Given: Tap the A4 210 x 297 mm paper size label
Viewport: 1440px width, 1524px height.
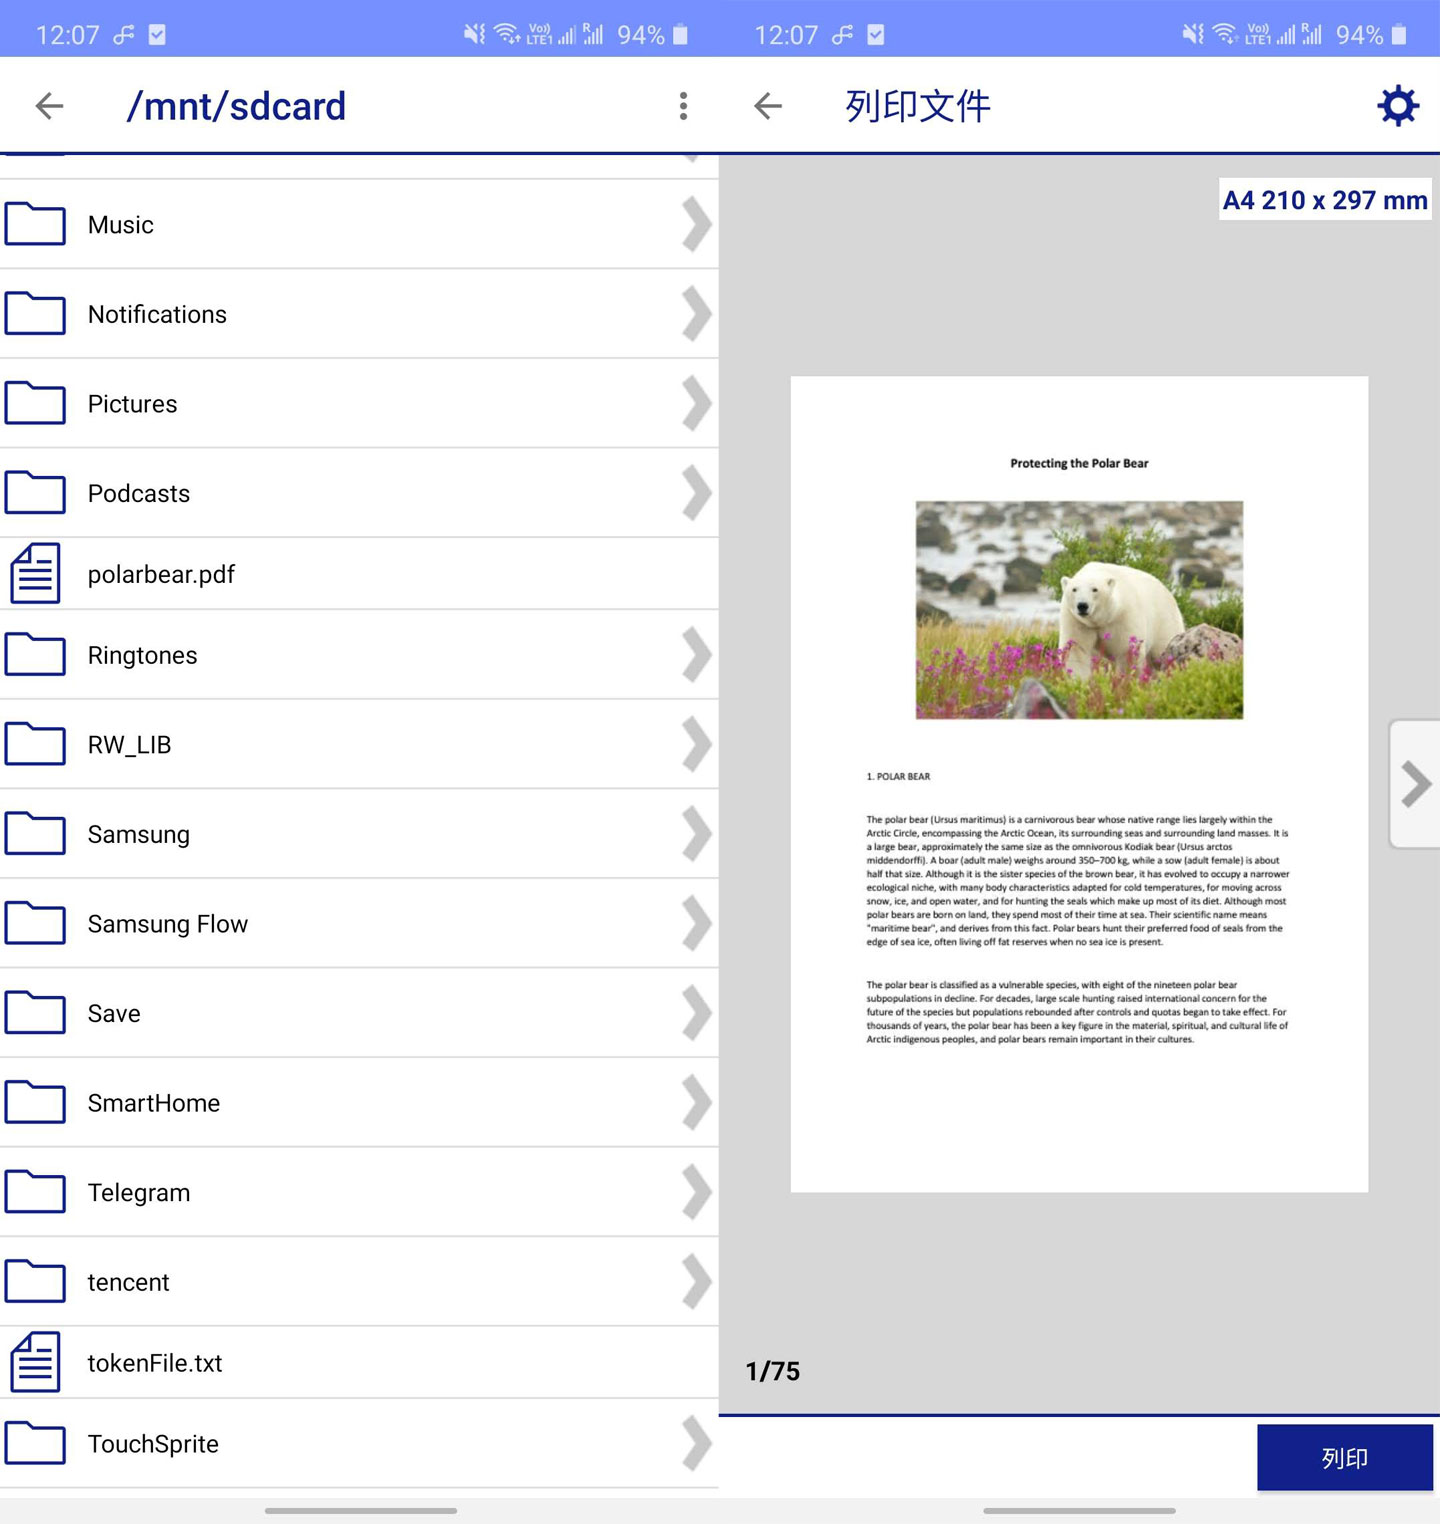Looking at the screenshot, I should 1325,200.
